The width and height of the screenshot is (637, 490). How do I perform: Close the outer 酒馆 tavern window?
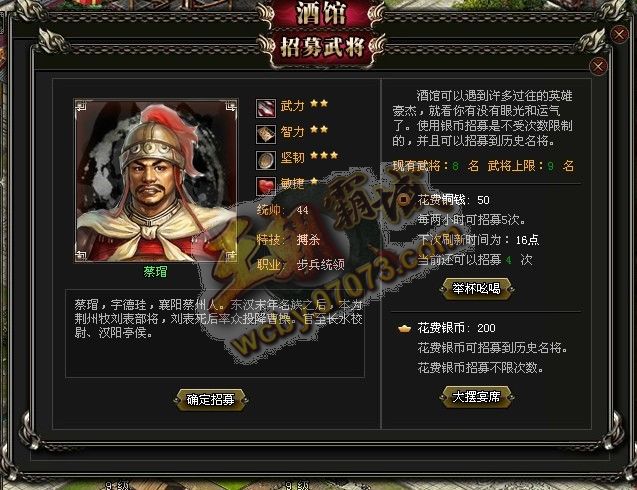619,35
